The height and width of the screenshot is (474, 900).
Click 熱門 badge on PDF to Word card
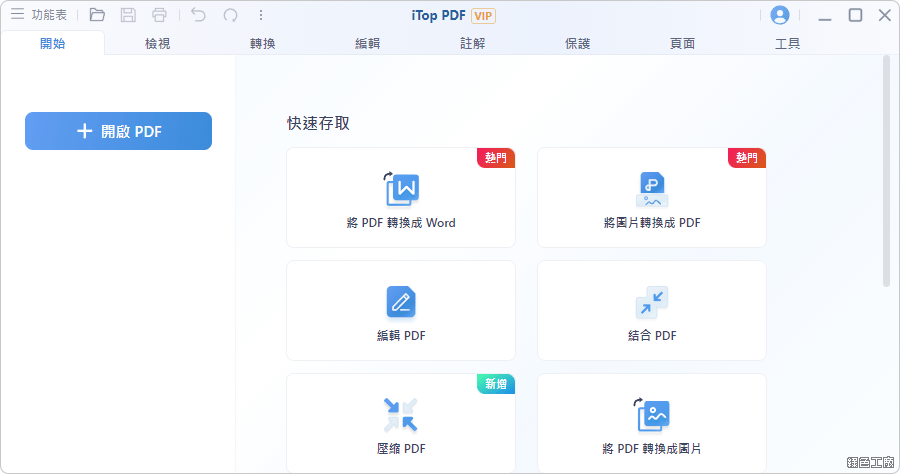496,158
